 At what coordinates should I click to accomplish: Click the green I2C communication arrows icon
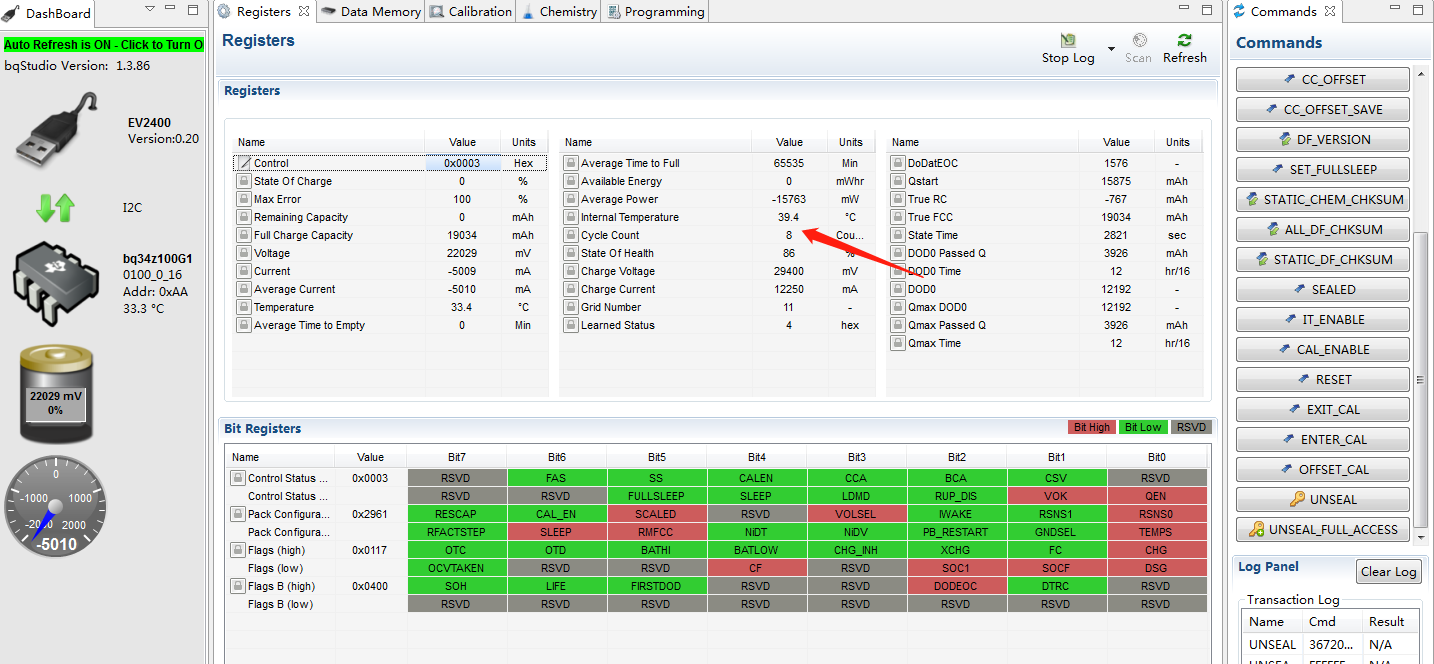(56, 208)
